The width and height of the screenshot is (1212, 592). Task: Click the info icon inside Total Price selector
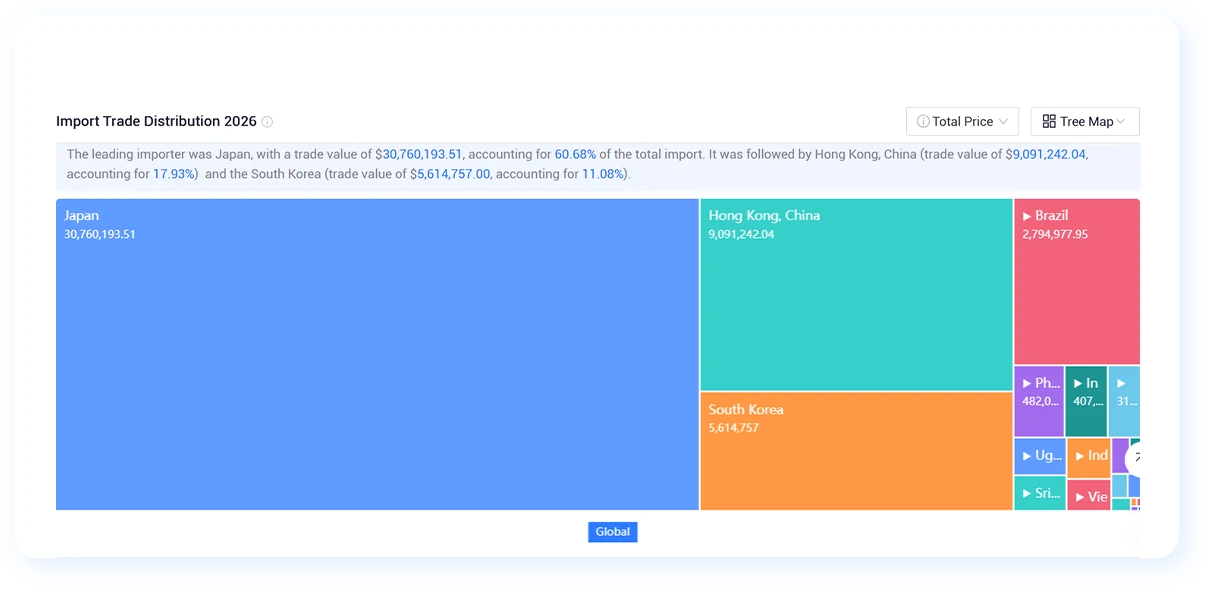(x=923, y=122)
